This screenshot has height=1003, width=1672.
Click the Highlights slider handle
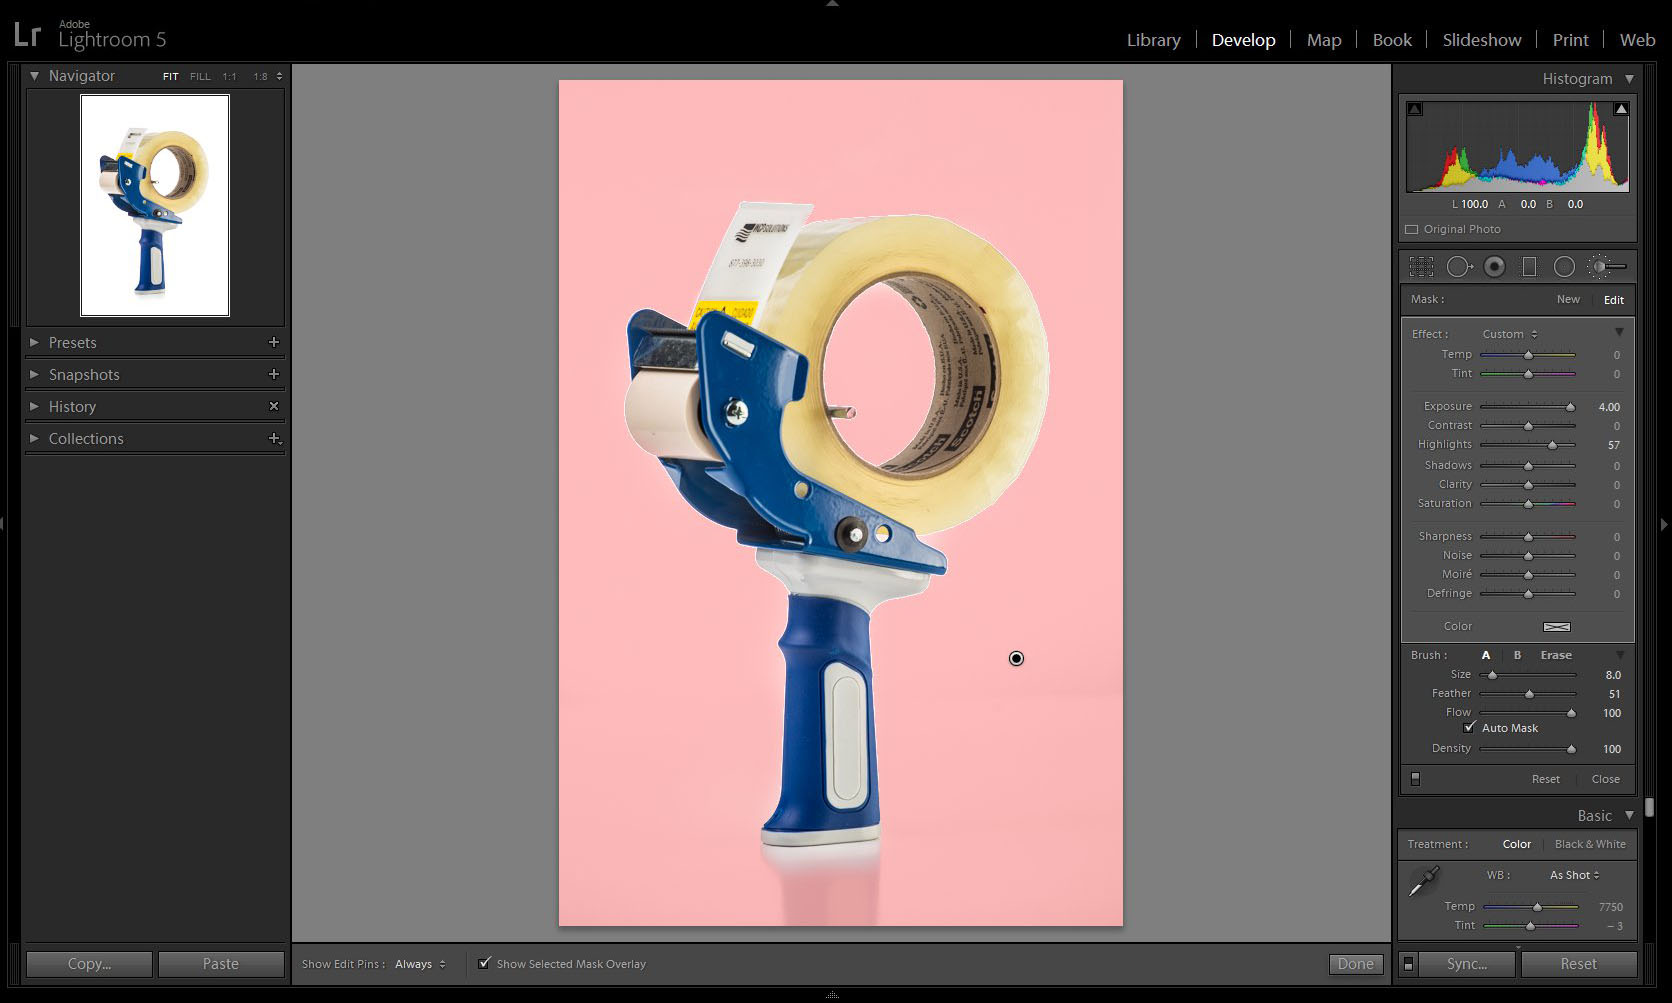coord(1552,445)
